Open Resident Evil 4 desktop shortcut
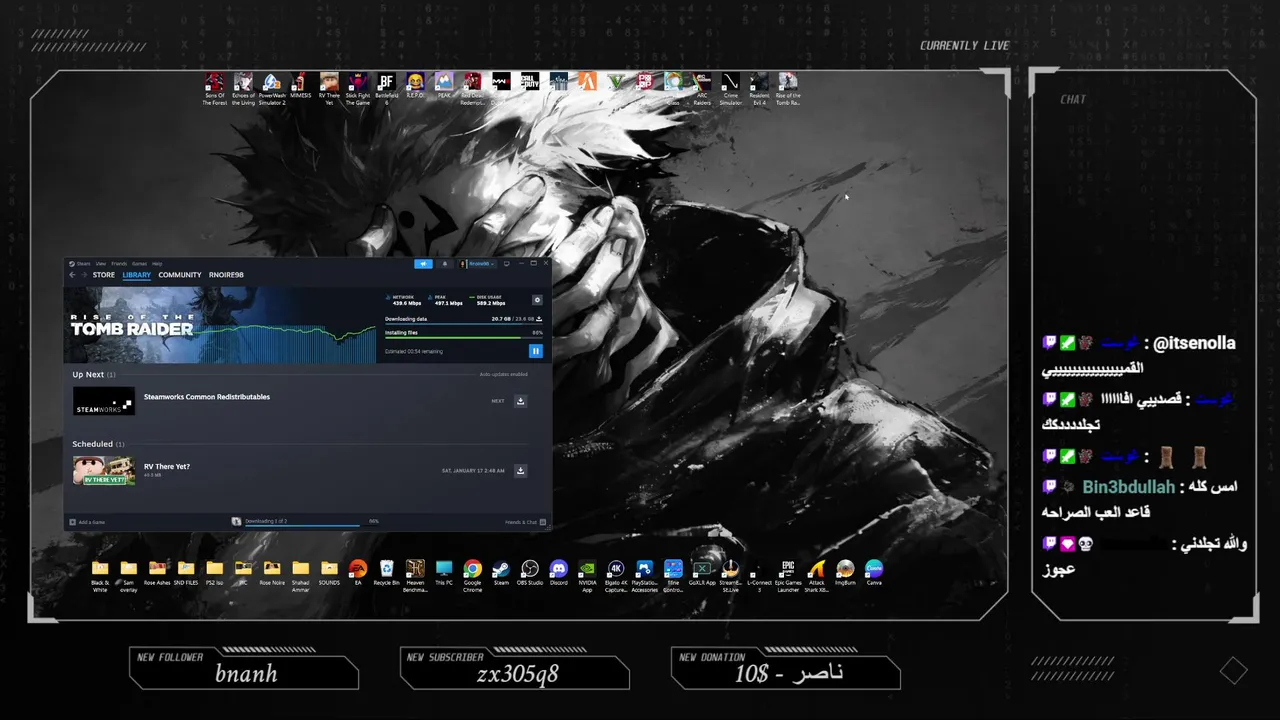The image size is (1280, 720). (760, 89)
